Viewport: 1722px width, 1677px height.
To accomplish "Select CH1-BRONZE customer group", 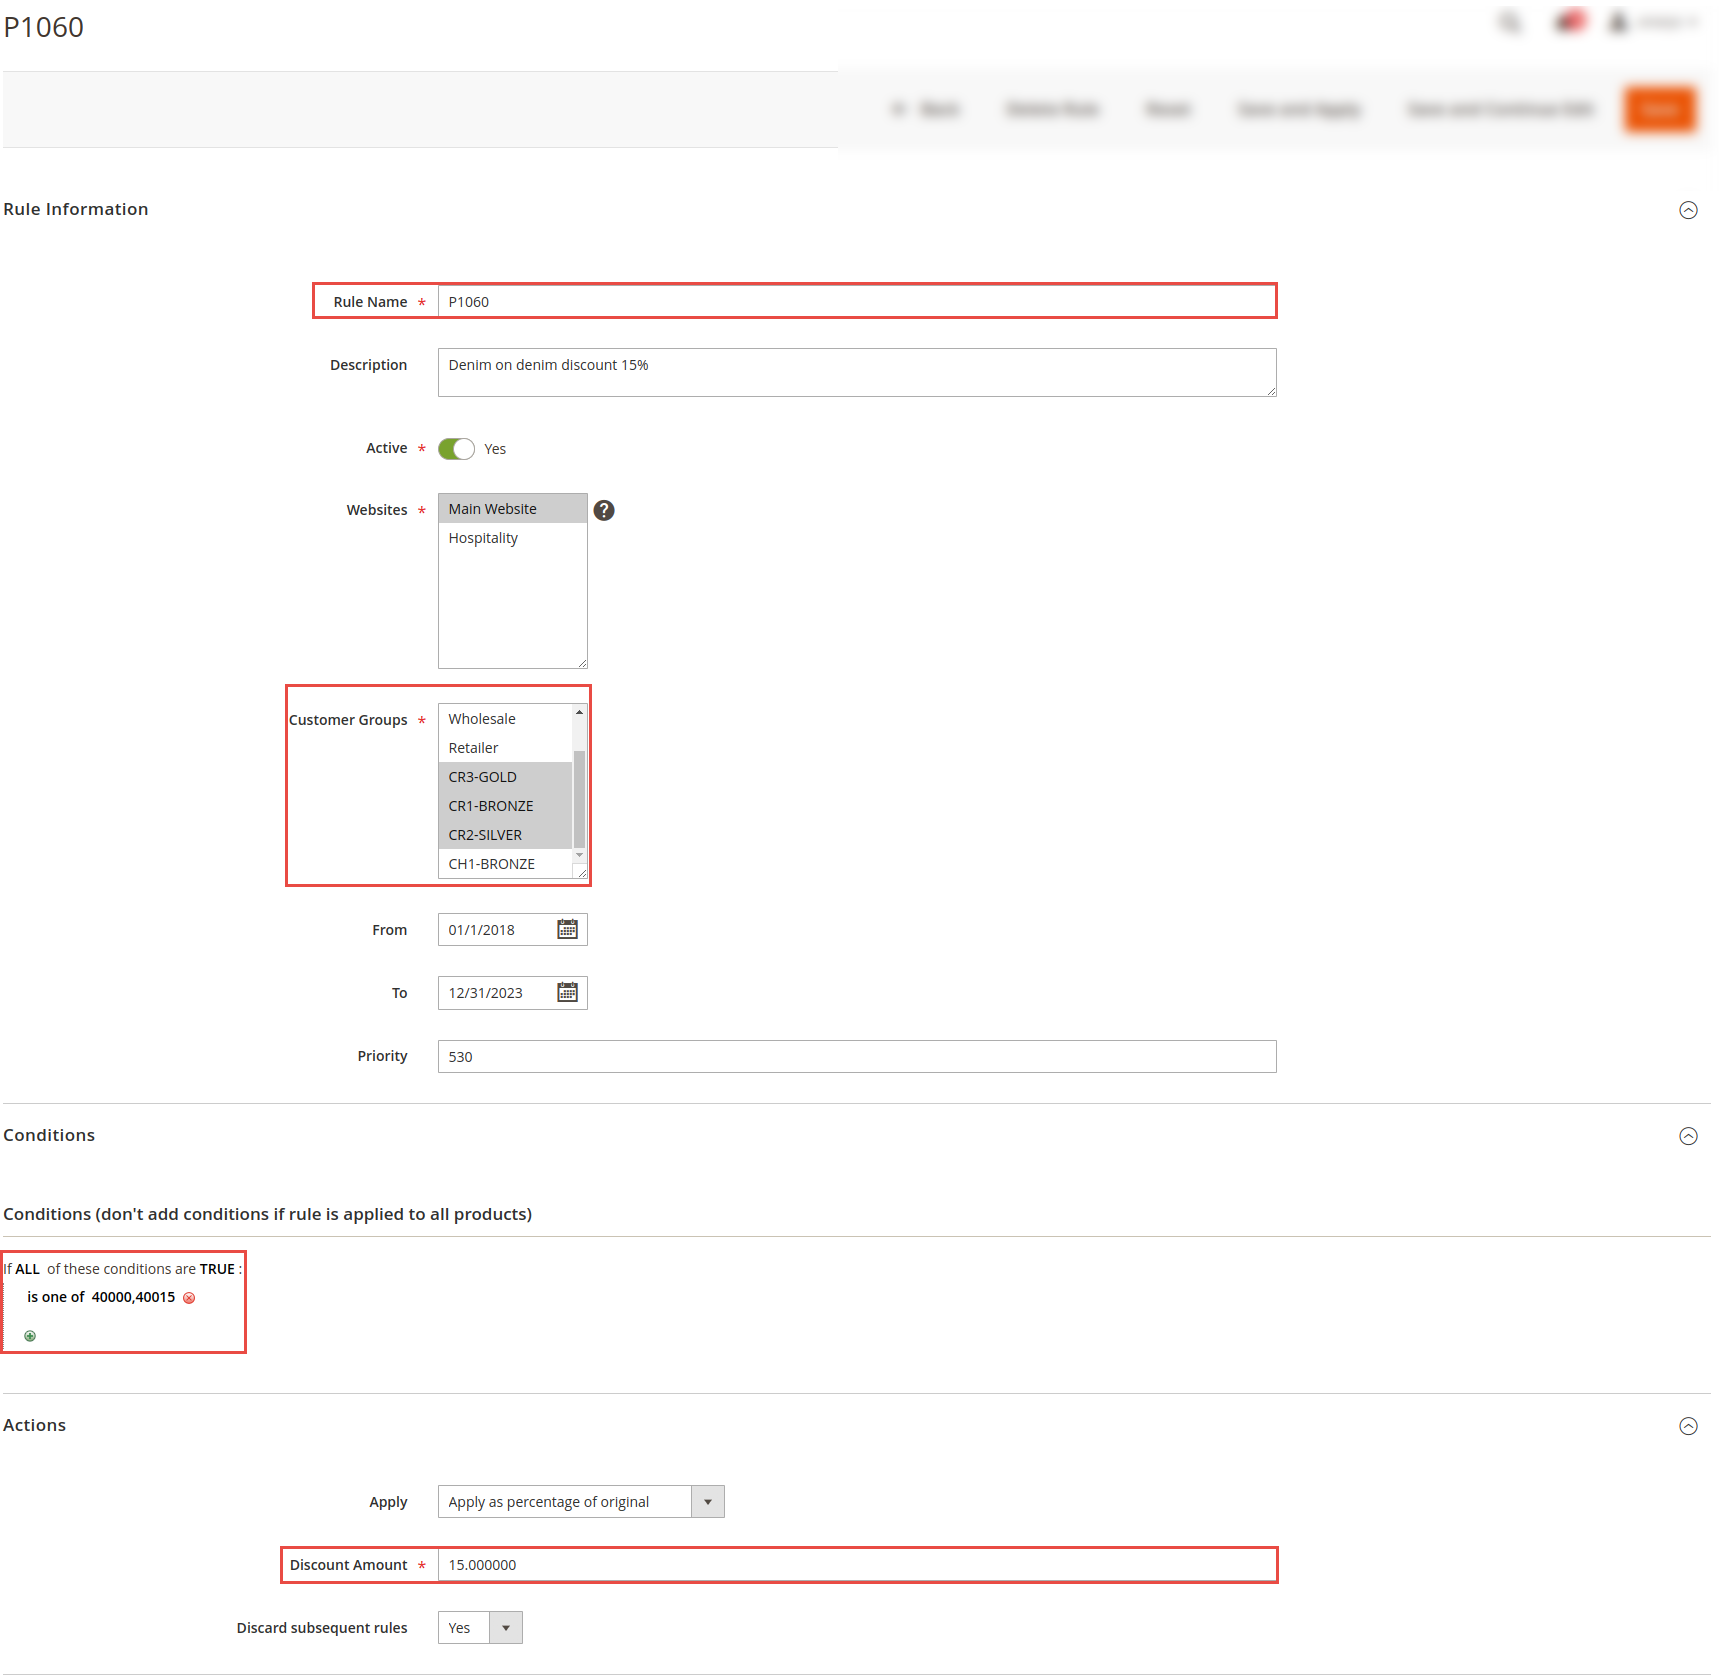I will tap(505, 864).
